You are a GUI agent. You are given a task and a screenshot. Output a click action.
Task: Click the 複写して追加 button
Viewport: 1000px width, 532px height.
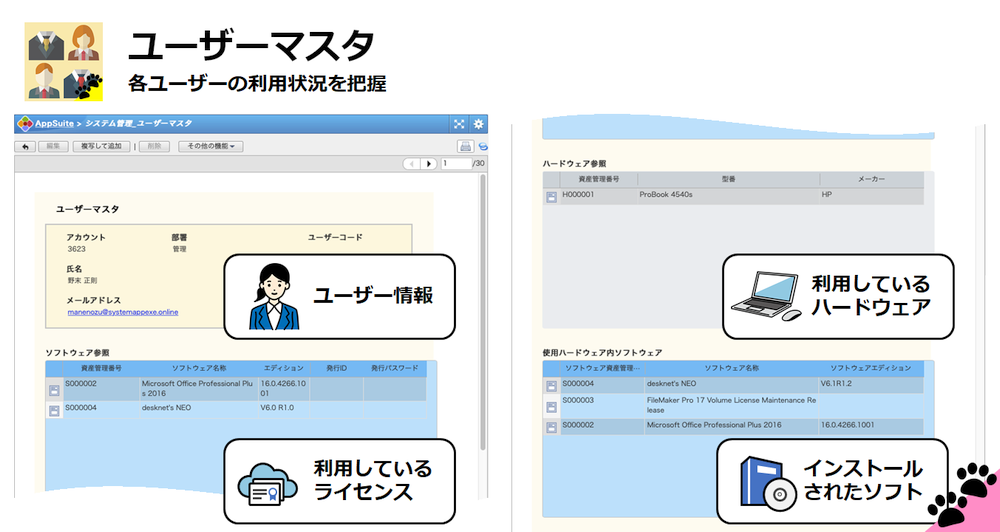(101, 146)
